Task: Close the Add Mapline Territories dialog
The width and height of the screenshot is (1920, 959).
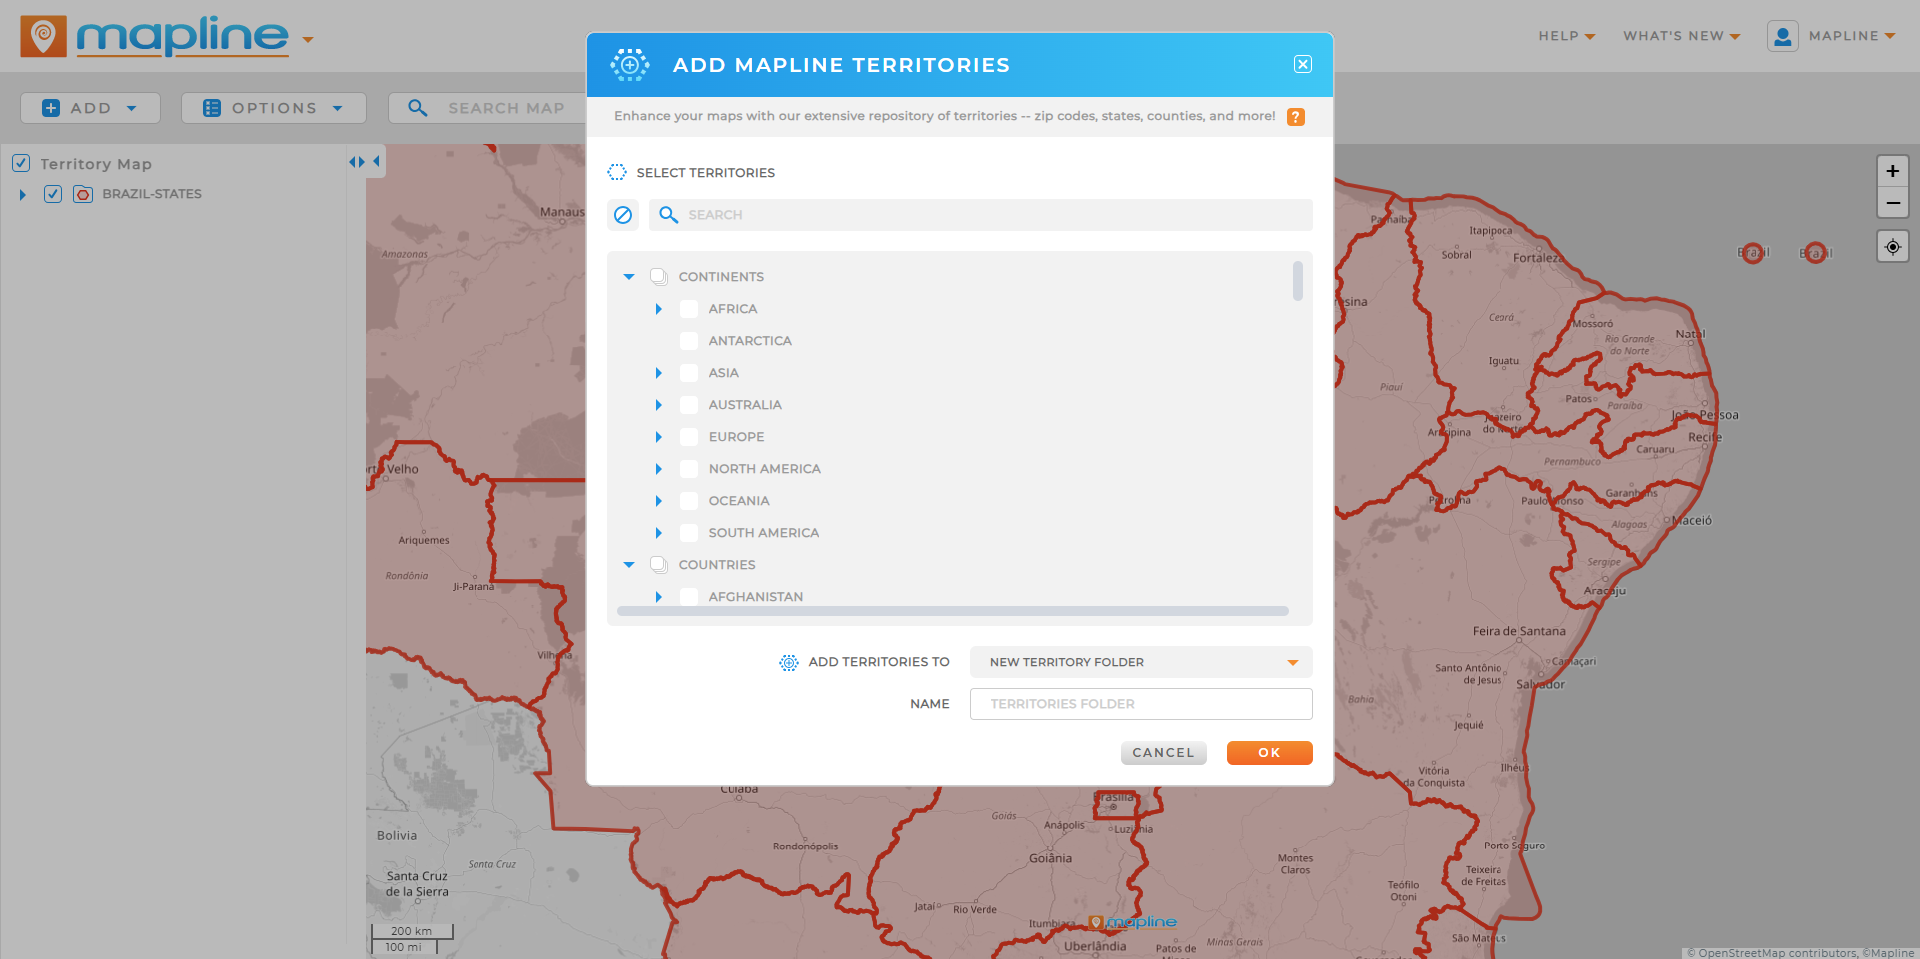Action: [1302, 65]
